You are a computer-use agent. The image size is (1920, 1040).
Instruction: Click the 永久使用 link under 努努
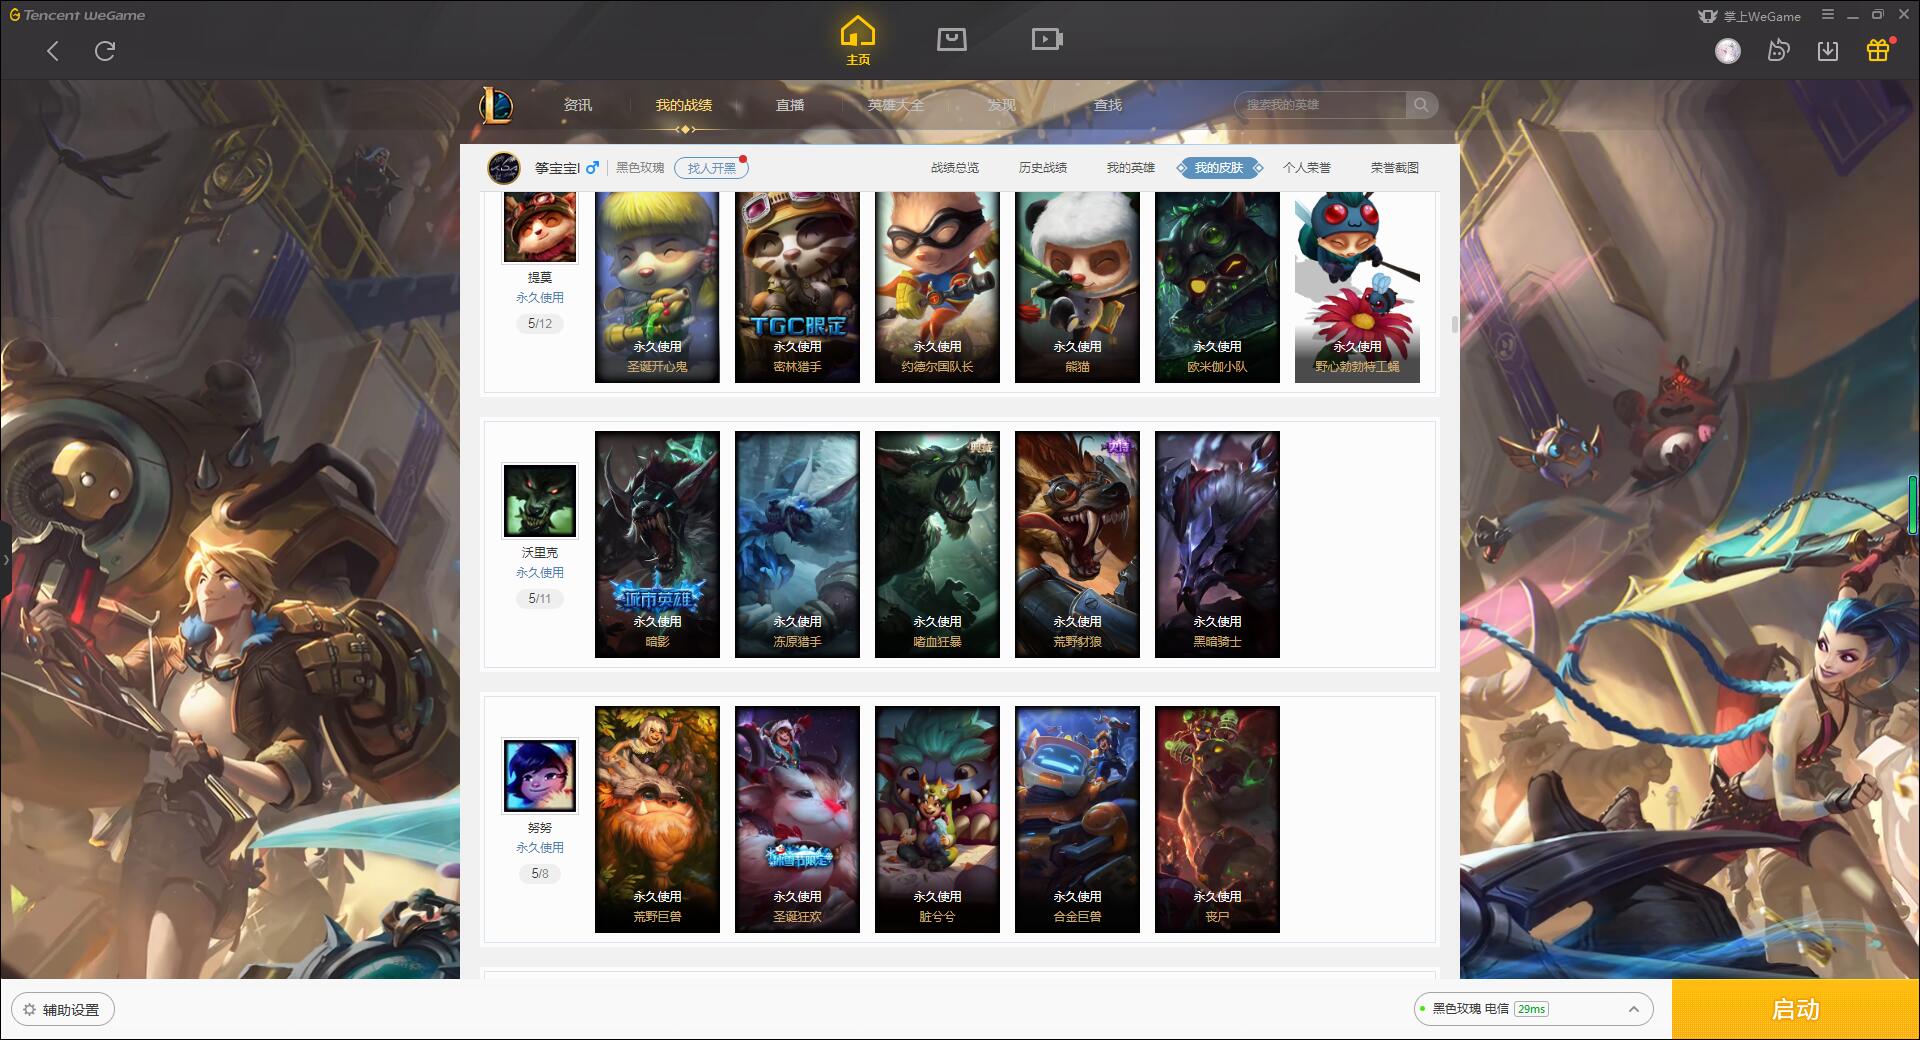[x=540, y=848]
